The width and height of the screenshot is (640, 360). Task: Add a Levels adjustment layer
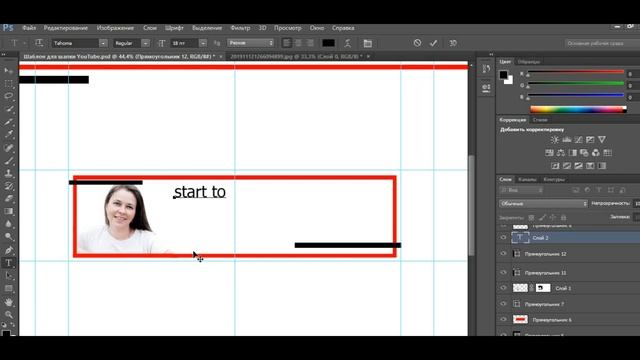[567, 140]
